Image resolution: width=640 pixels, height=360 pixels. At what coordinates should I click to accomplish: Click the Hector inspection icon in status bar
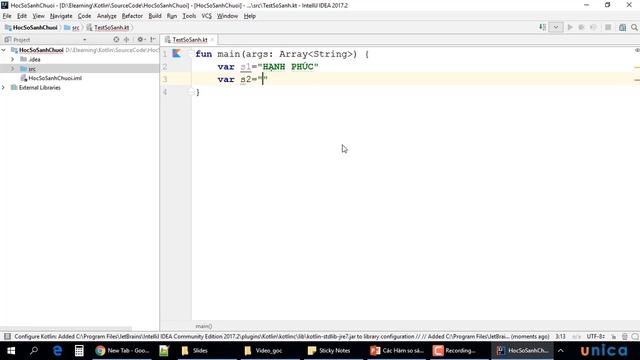point(624,336)
